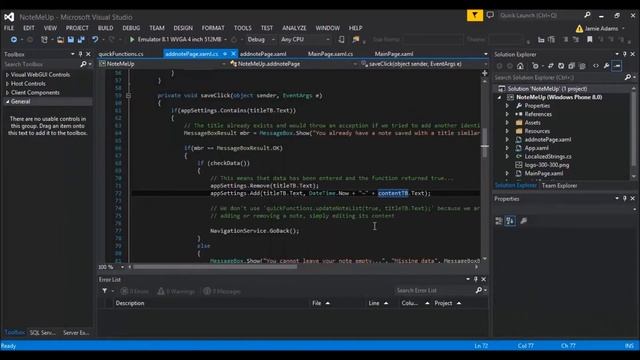This screenshot has width=640, height=360.
Task: Expand the Assets folder node
Action: (507, 122)
